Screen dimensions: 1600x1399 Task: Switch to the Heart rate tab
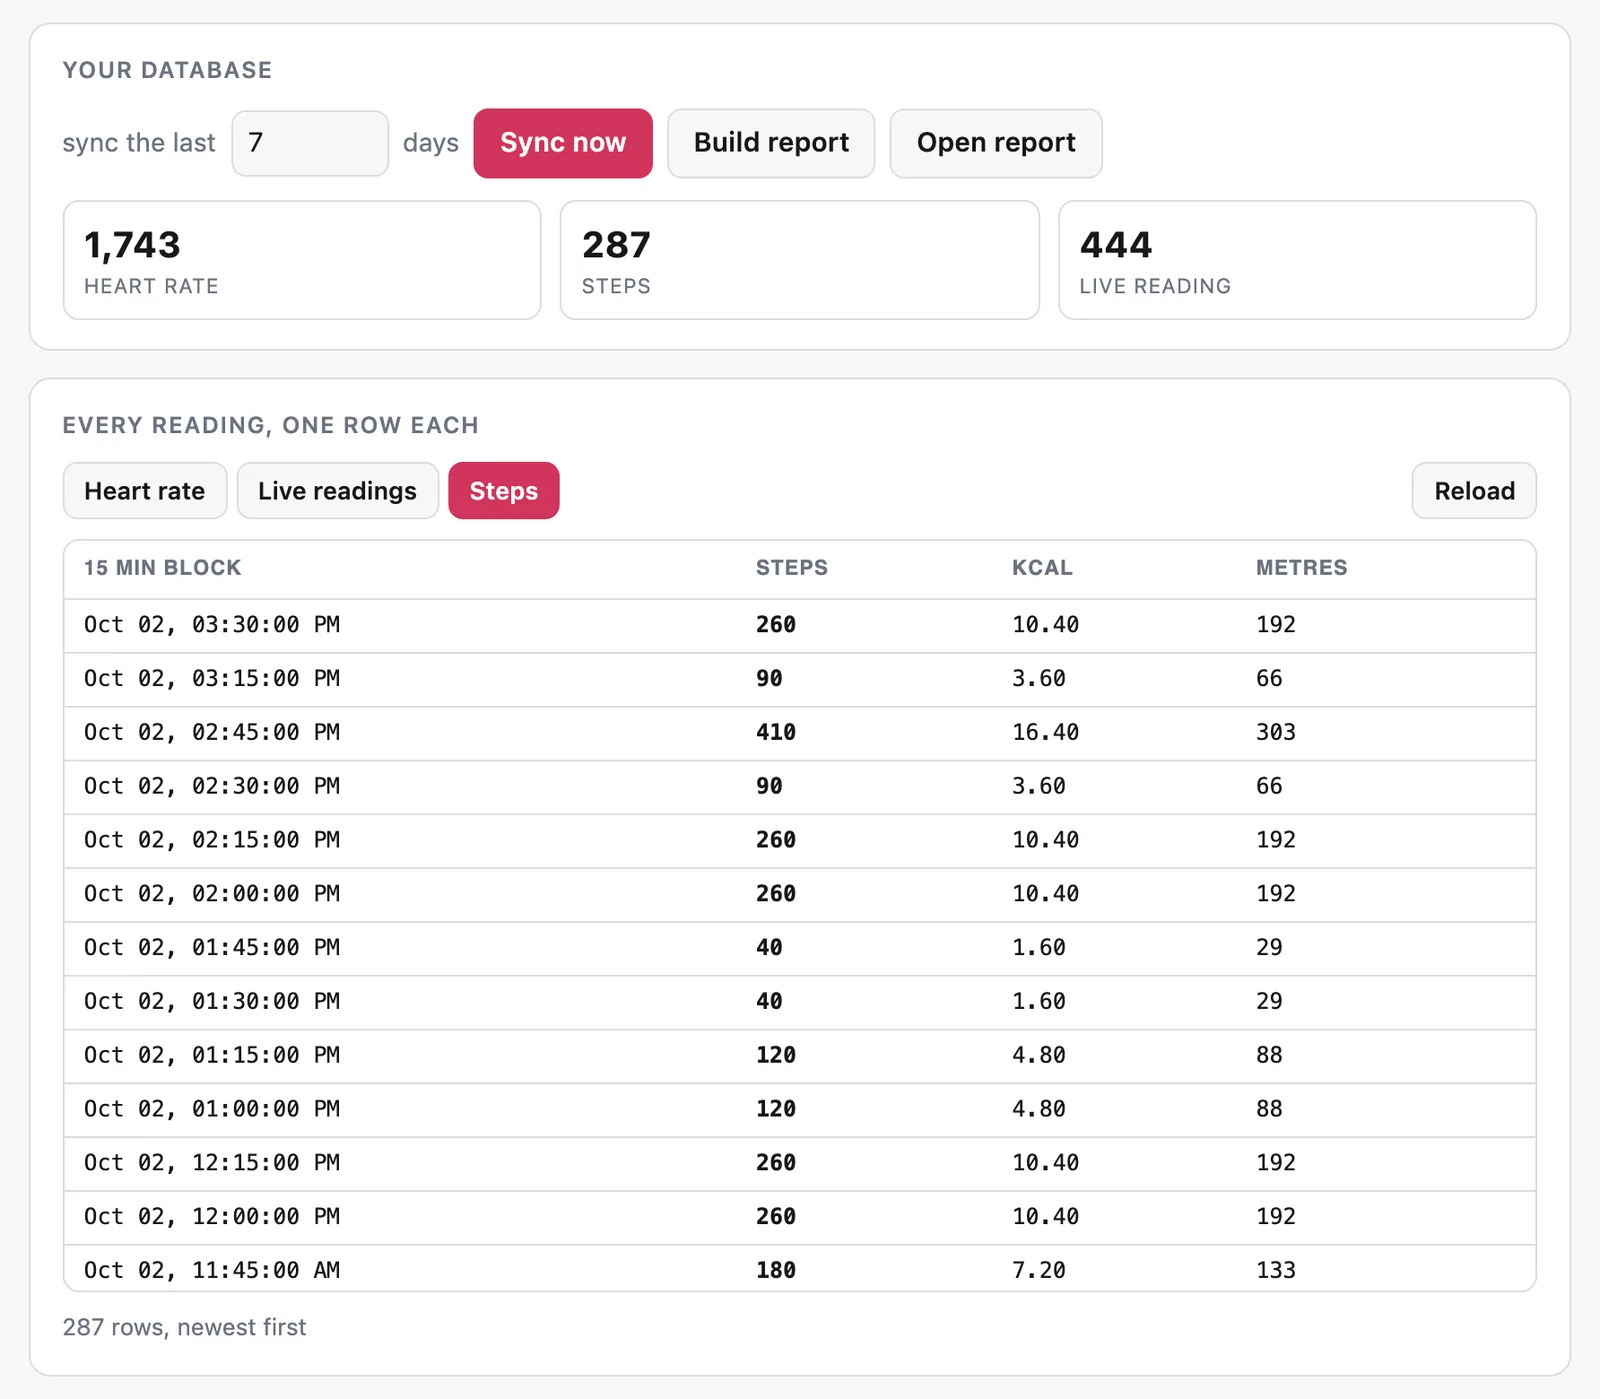pyautogui.click(x=145, y=491)
